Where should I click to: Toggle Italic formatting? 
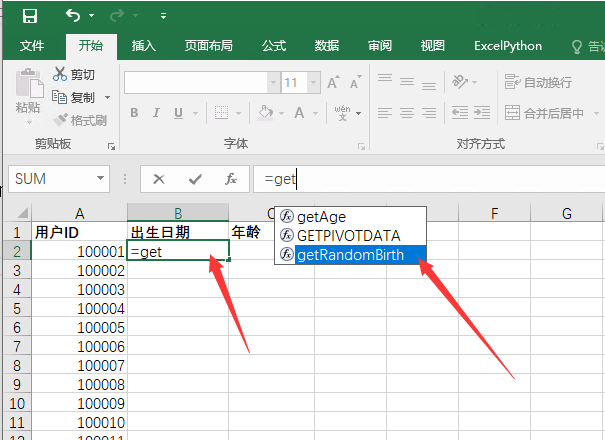pos(156,113)
